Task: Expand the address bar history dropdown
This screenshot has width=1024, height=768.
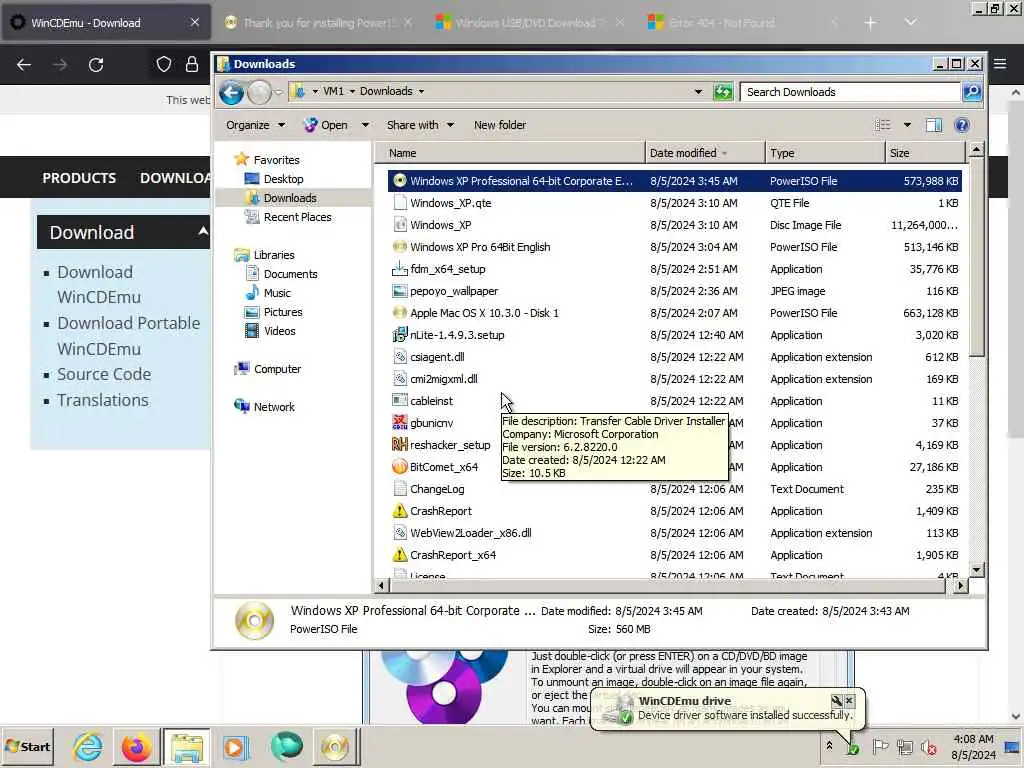Action: (698, 91)
